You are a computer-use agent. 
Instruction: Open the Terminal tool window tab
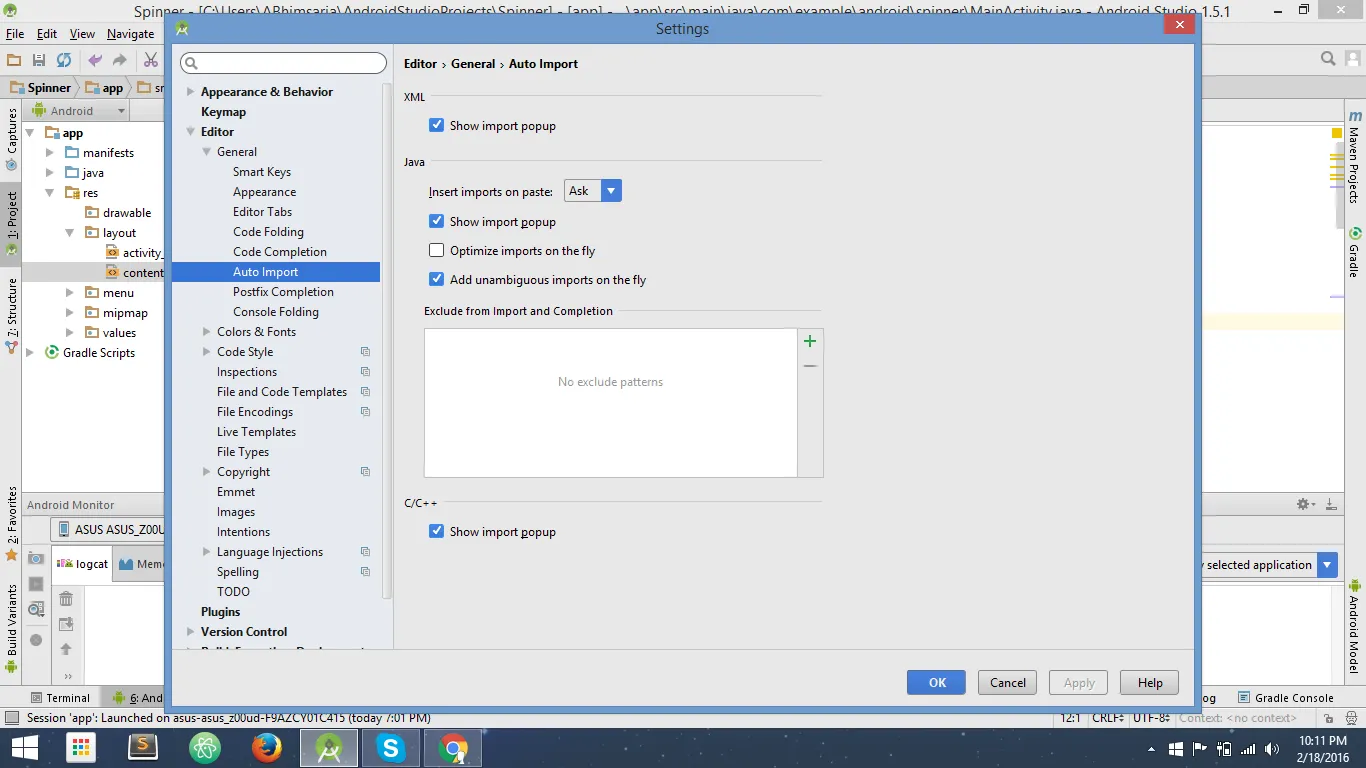coord(60,698)
